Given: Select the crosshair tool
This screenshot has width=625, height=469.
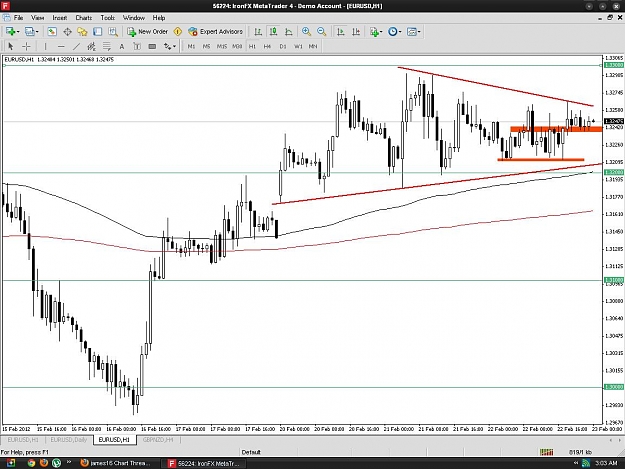Looking at the screenshot, I should click(x=26, y=46).
